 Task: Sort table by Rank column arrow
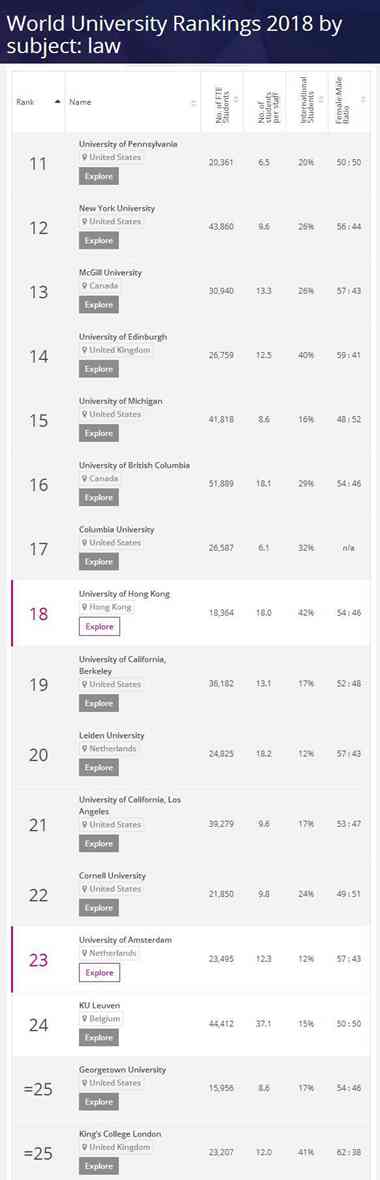coord(57,102)
